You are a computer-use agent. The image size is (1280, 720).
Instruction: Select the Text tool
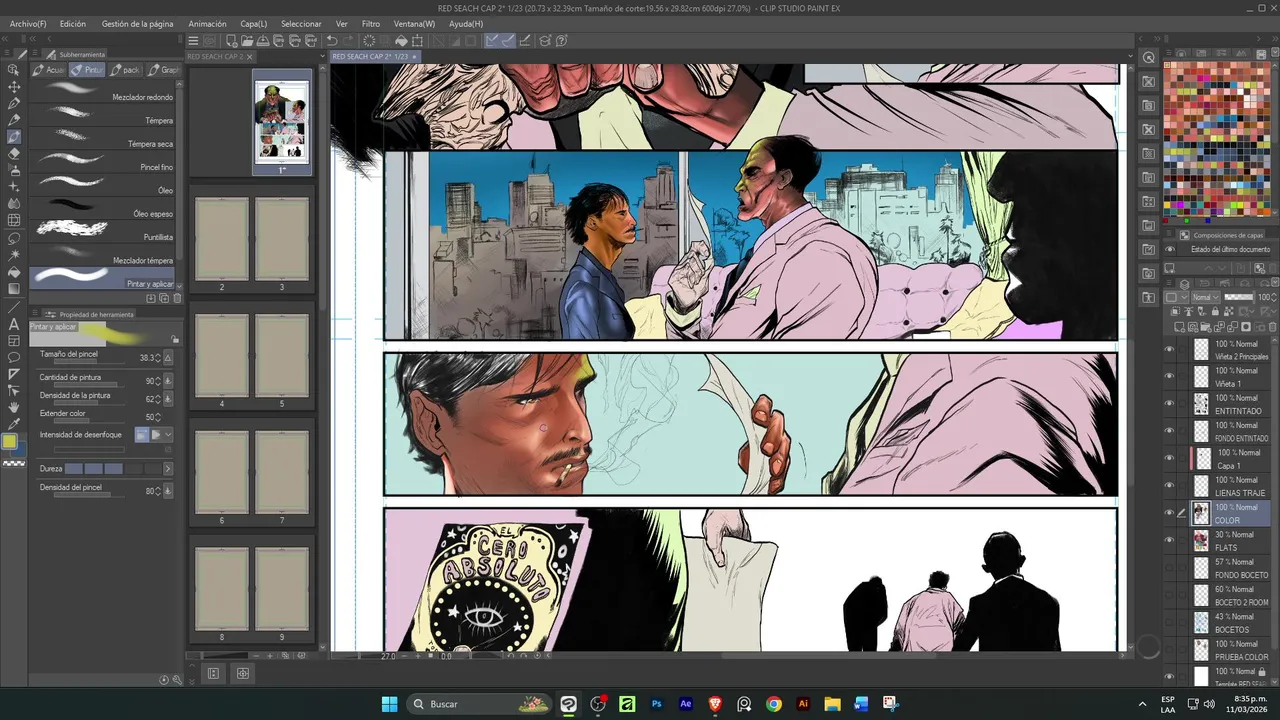click(x=14, y=324)
